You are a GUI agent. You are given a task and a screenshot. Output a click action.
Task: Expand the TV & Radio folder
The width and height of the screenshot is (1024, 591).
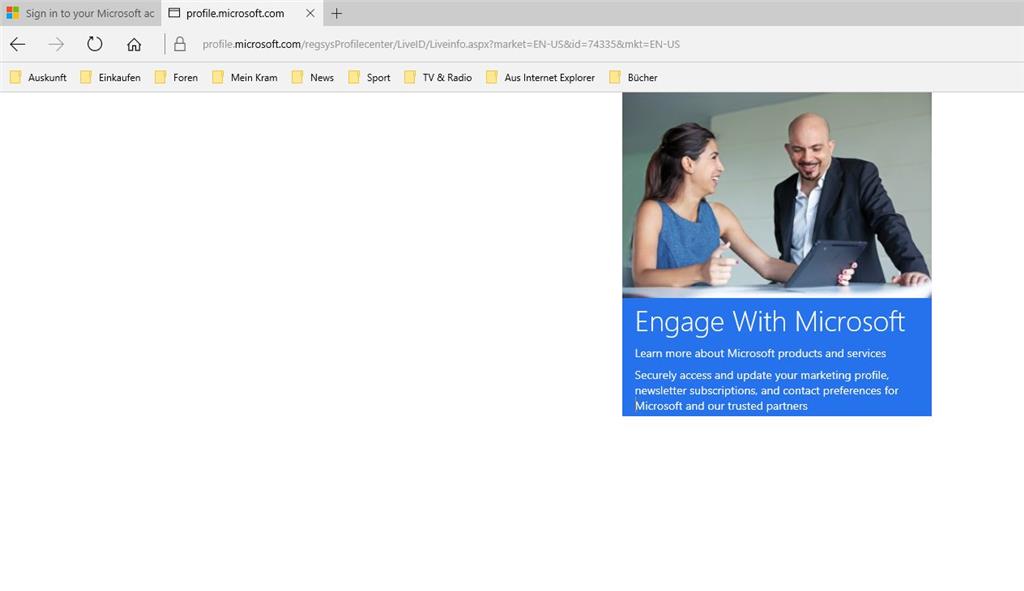pyautogui.click(x=438, y=78)
